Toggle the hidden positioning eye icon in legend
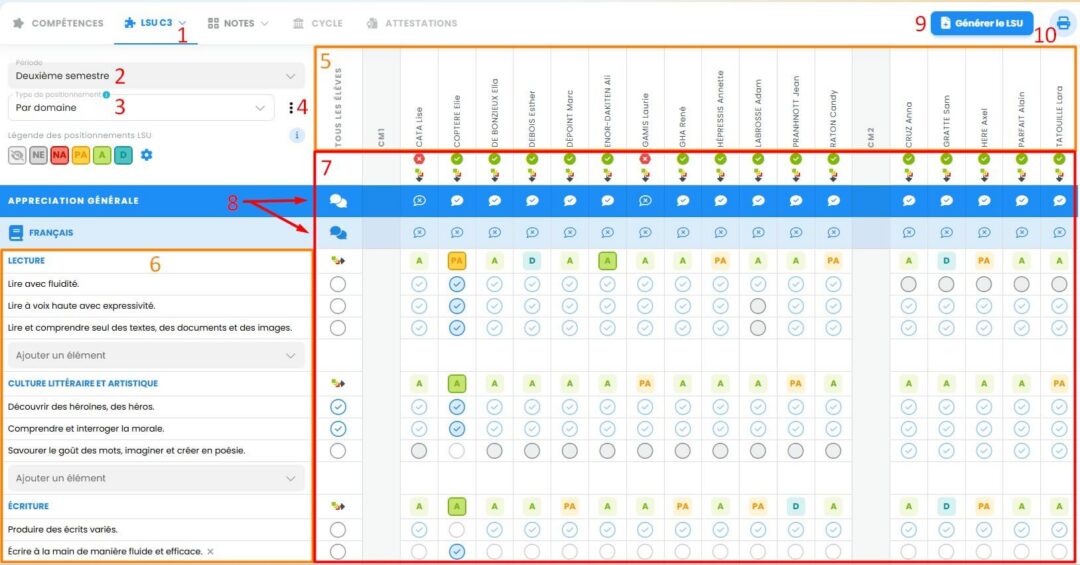 17,155
